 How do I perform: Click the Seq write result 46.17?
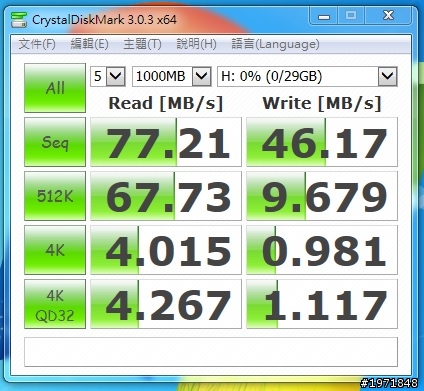(x=322, y=142)
